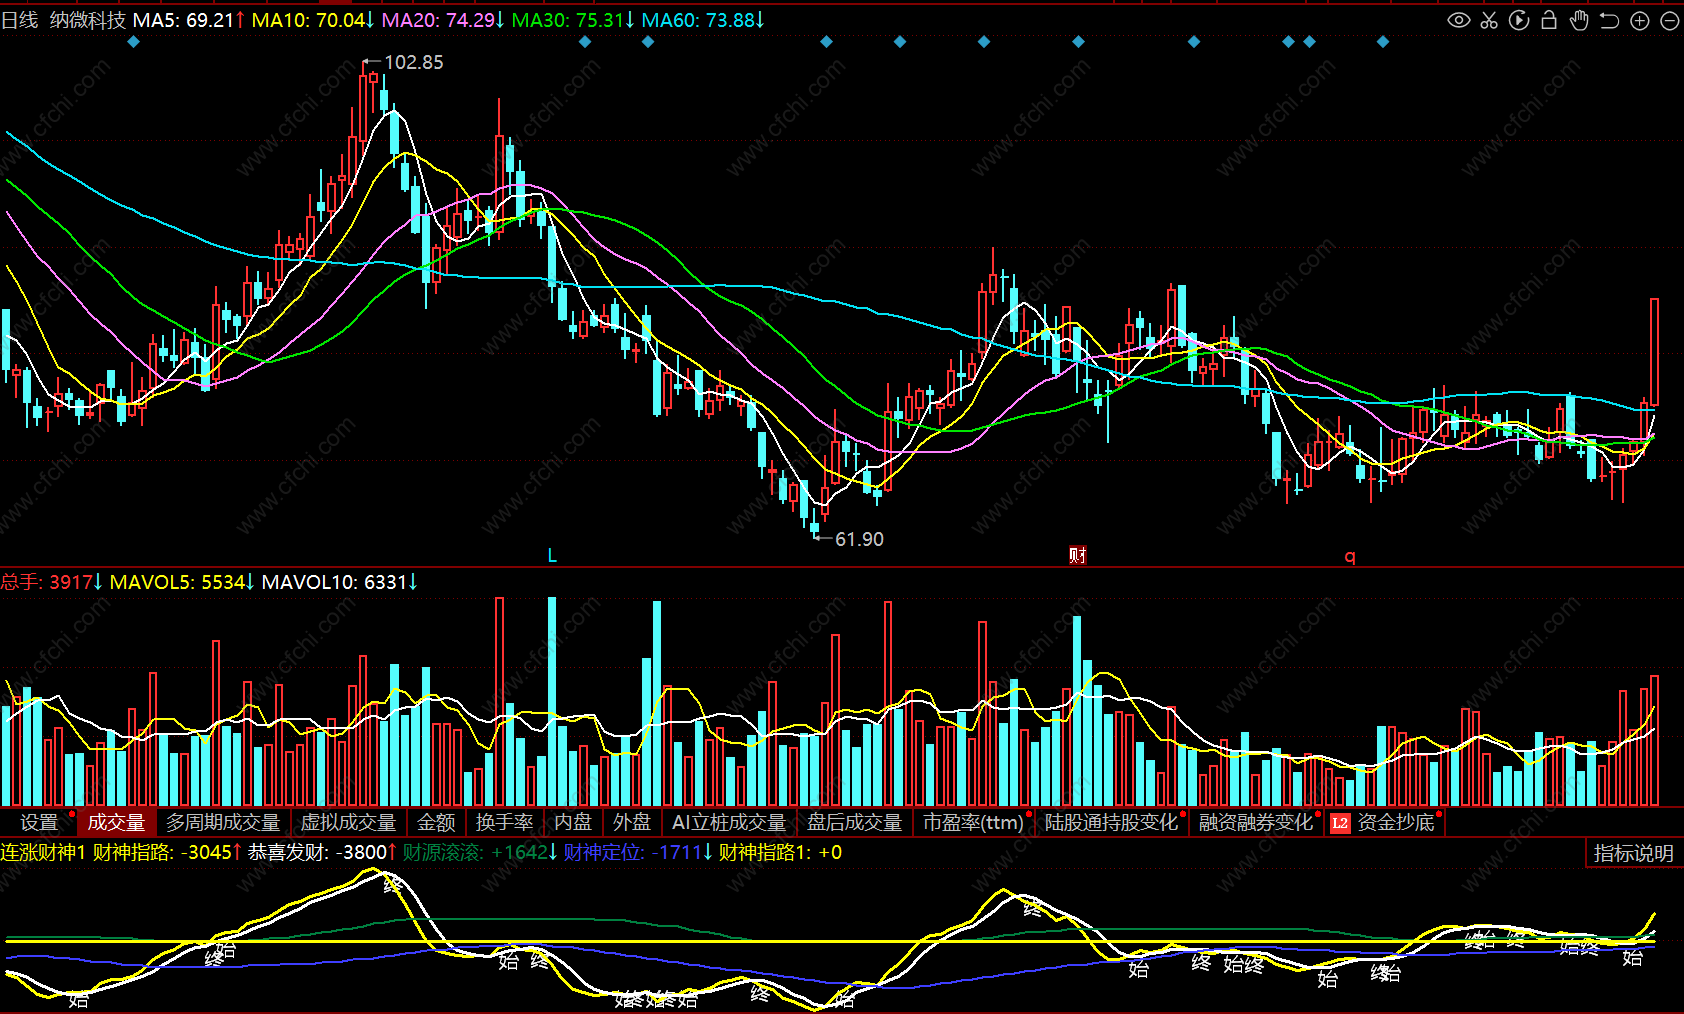1684x1014 pixels.
Task: Zoom out with the minus icon
Action: [x=1670, y=21]
